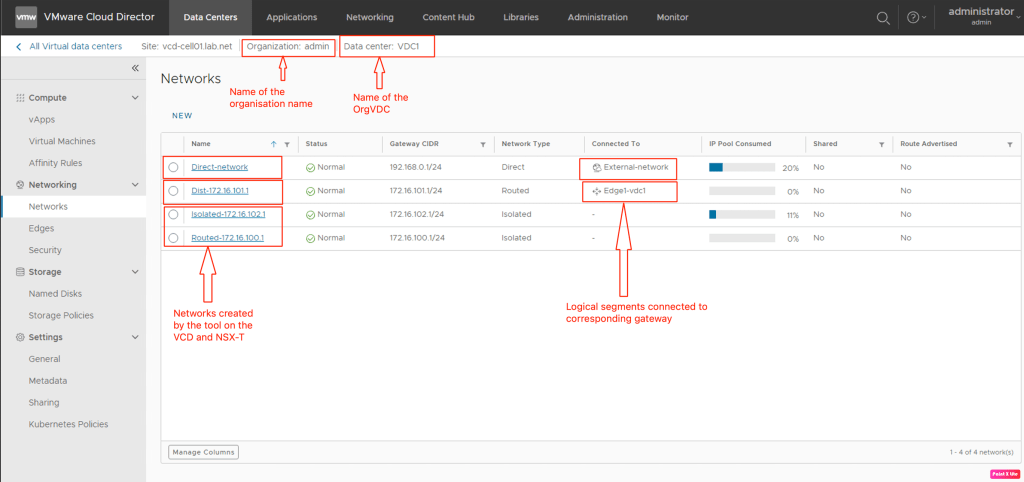Collapse the sidebar using double chevron icon
The width and height of the screenshot is (1024, 482).
coord(135,68)
